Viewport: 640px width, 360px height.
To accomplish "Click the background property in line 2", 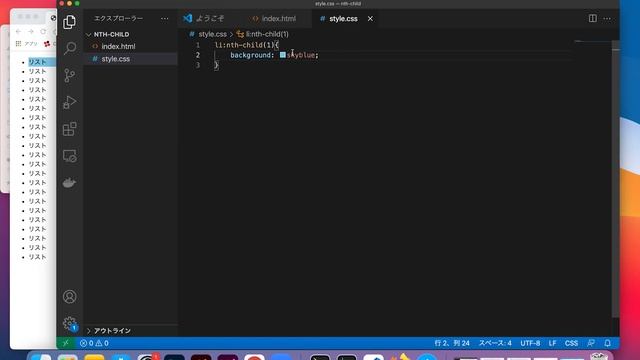I will coord(250,55).
